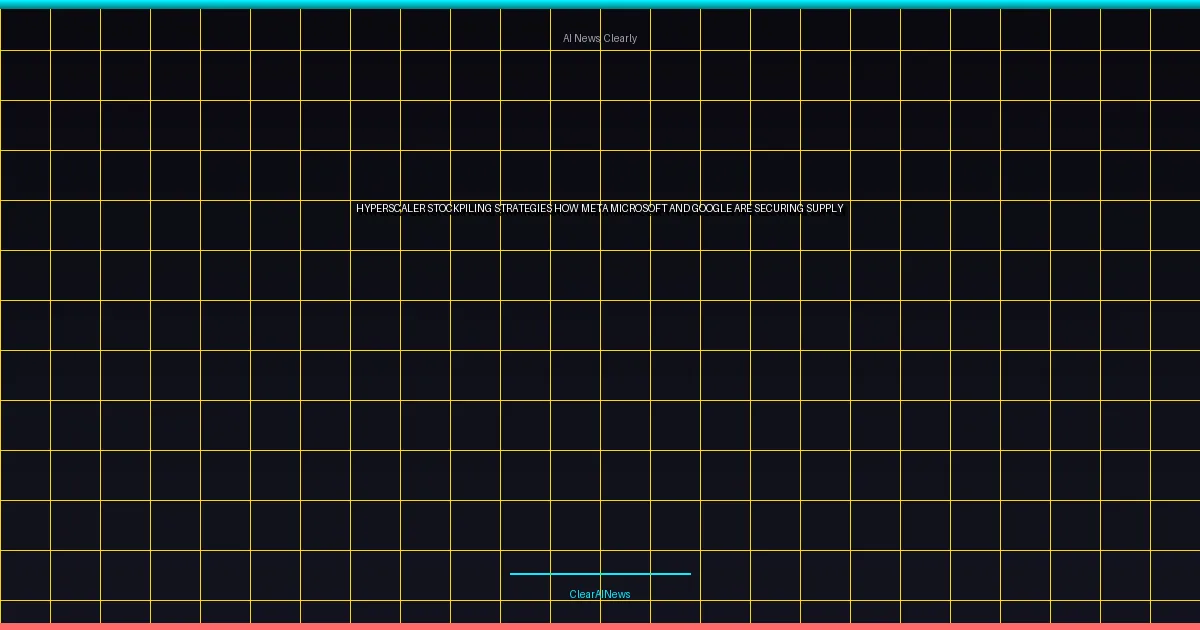Click the 'AI News Clearly' header text

click(600, 38)
